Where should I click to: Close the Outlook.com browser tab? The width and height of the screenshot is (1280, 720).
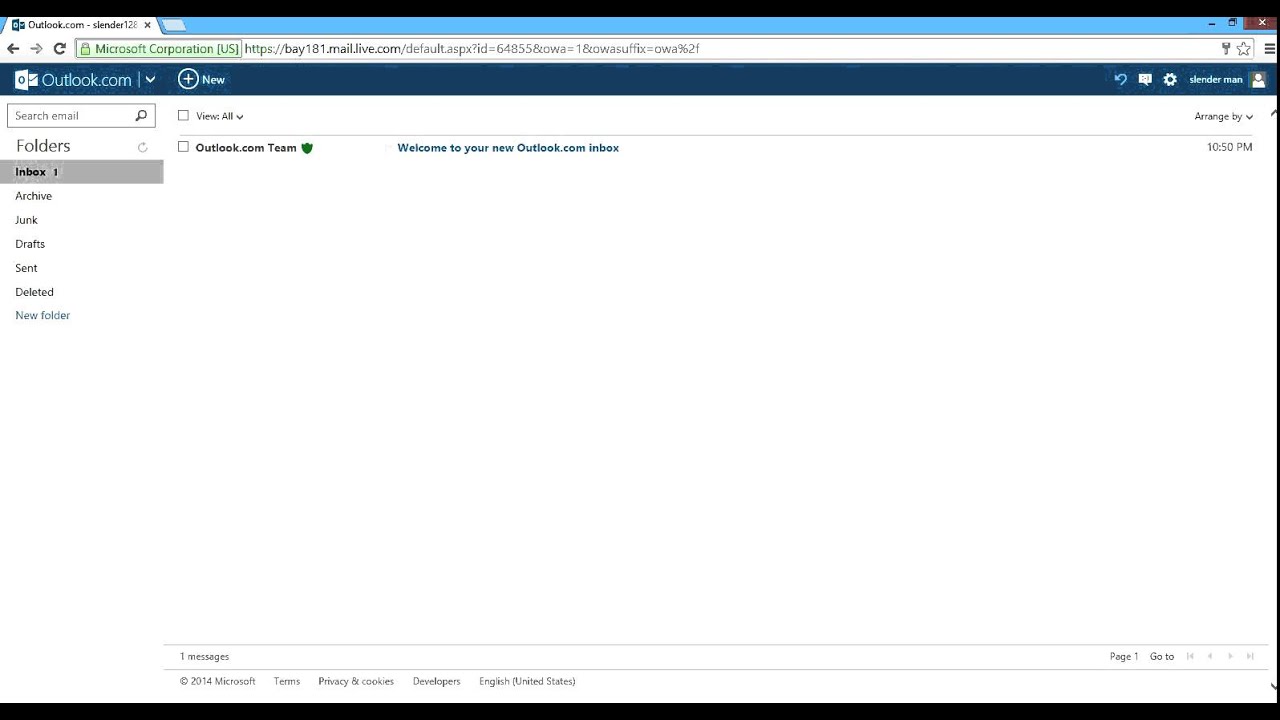click(147, 24)
